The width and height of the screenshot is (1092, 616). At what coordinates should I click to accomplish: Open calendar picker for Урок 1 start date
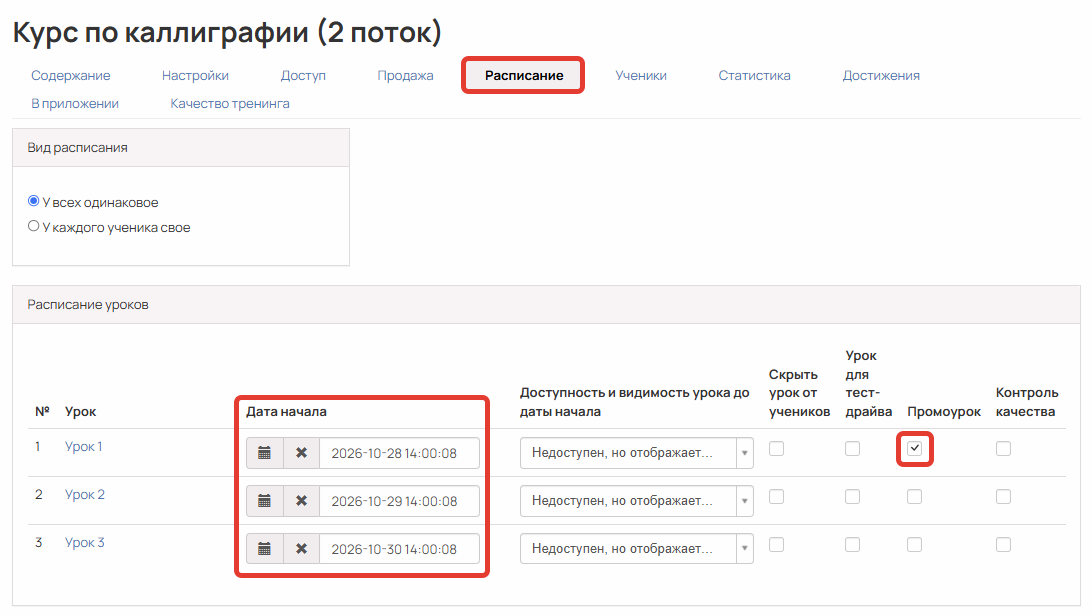point(265,453)
